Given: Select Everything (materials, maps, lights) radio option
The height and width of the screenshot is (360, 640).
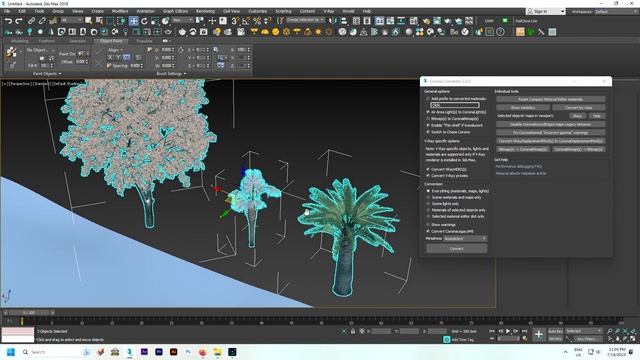Looking at the screenshot, I should click(x=428, y=191).
